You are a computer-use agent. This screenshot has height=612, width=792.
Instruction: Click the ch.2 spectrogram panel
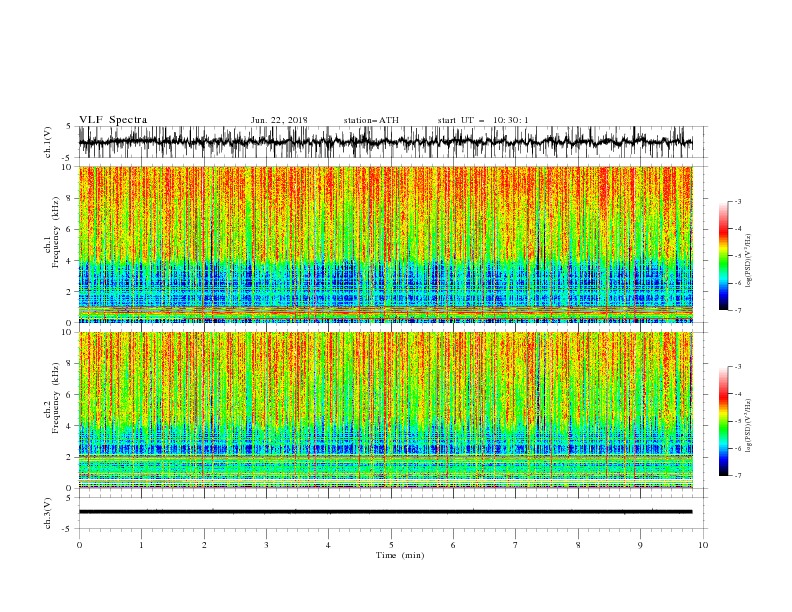(x=385, y=410)
